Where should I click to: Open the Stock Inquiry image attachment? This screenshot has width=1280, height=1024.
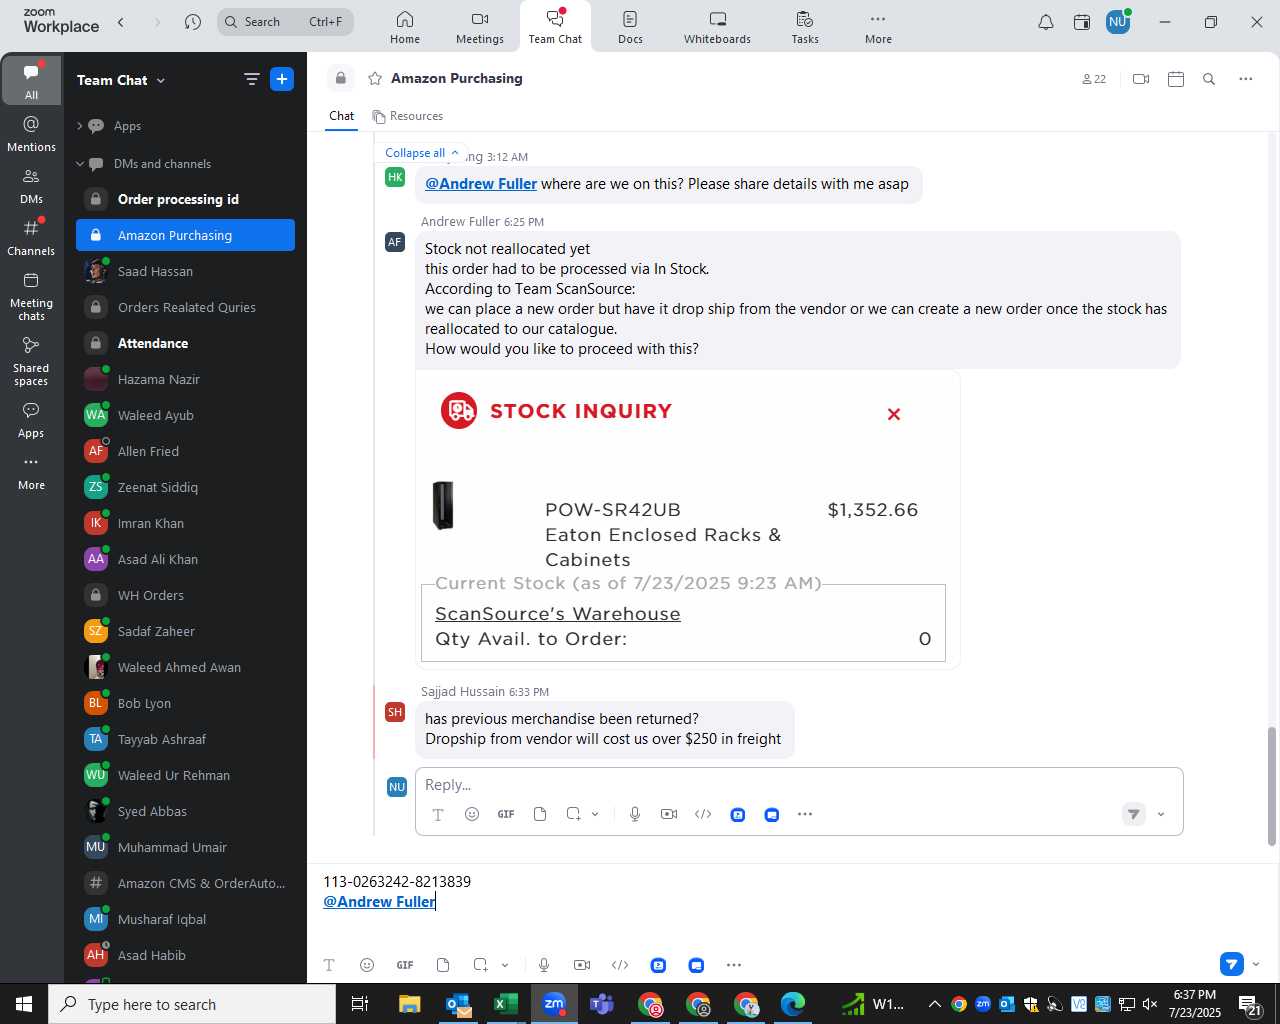[x=688, y=519]
